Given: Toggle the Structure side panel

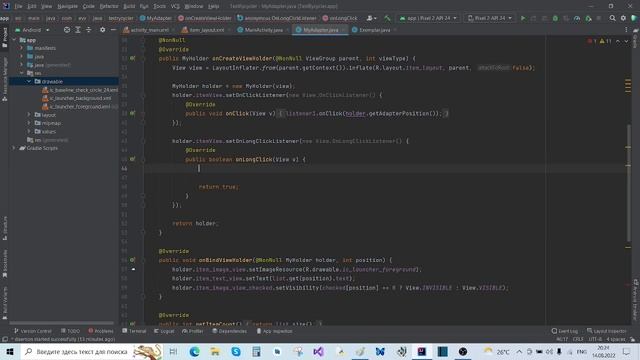Looking at the screenshot, I should pyautogui.click(x=4, y=228).
